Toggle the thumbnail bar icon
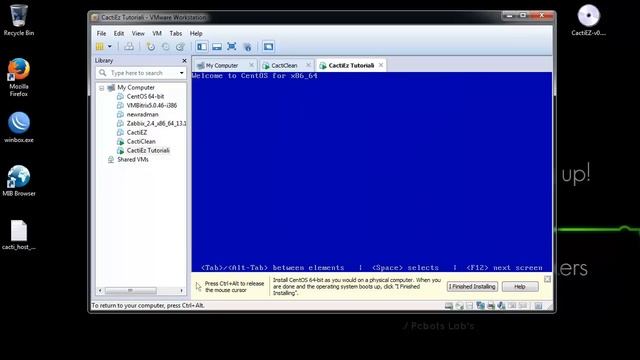Viewport: 640px width, 360px height. tap(217, 47)
